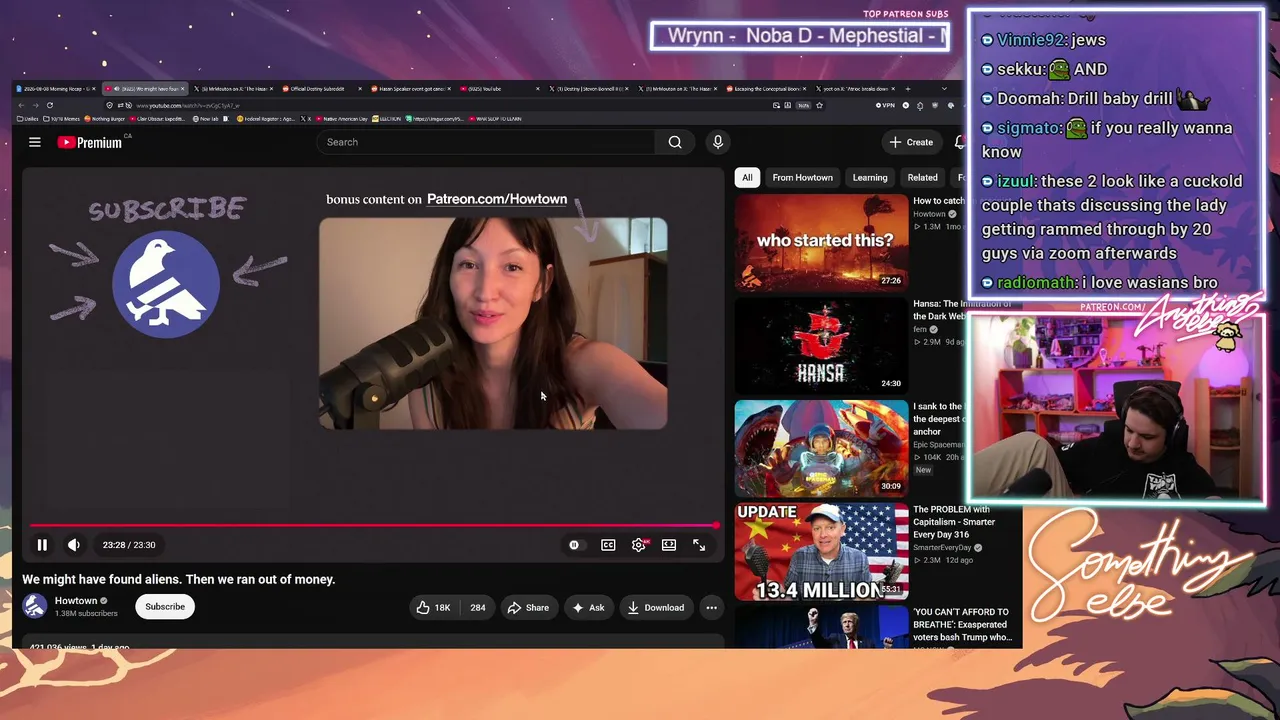Switch to the Escaping the Conceptual tab
The height and width of the screenshot is (720, 1280).
pyautogui.click(x=764, y=89)
